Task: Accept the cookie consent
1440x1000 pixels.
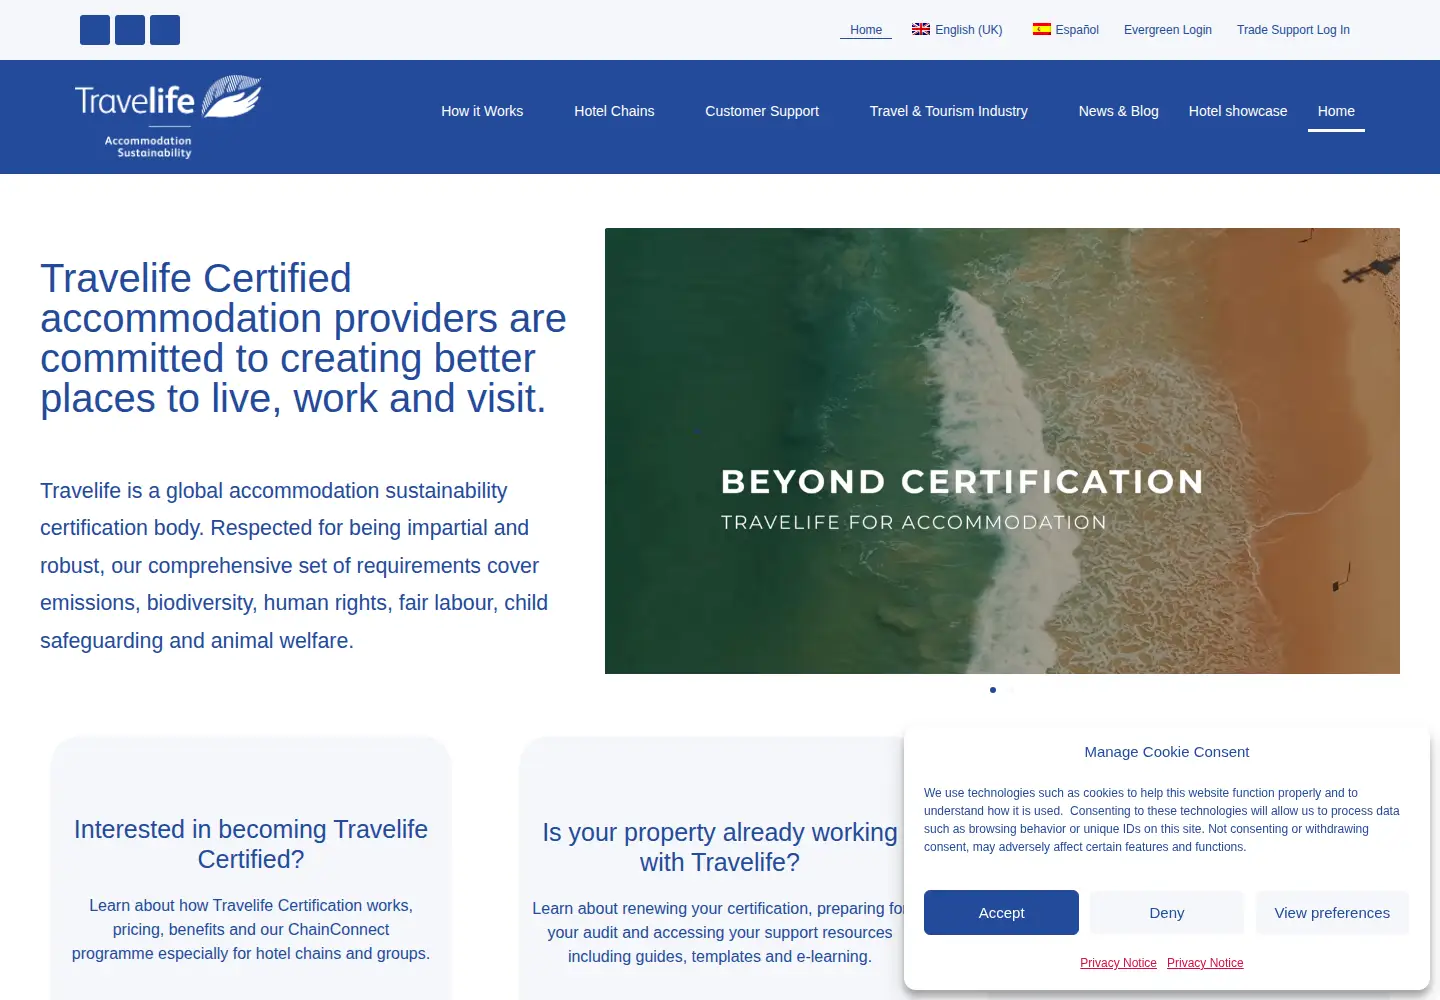Action: 1001,913
